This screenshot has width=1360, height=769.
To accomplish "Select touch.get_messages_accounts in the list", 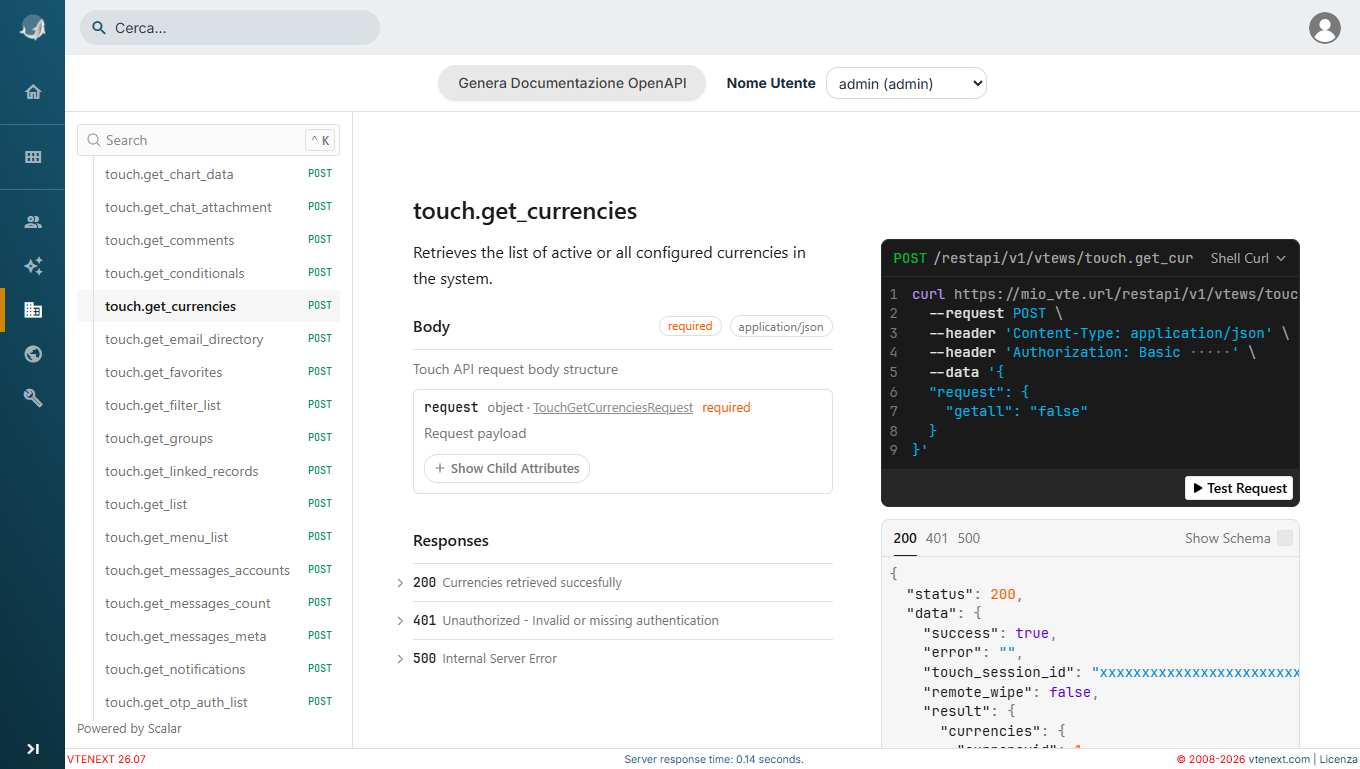I will tap(208, 570).
